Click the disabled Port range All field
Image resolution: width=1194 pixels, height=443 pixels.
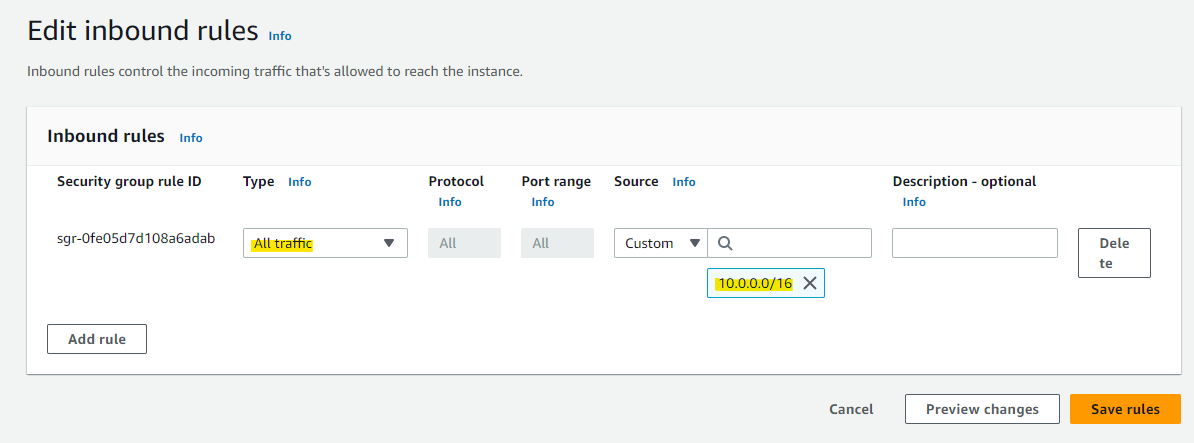point(557,243)
